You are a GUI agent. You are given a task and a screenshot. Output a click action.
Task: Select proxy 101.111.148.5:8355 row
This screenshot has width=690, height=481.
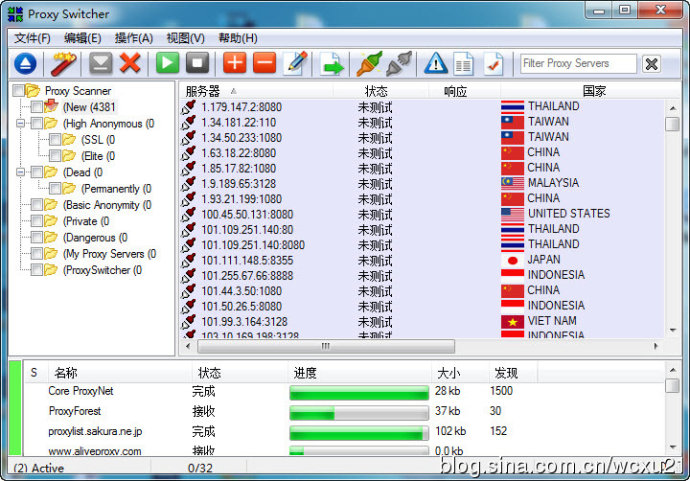422,260
